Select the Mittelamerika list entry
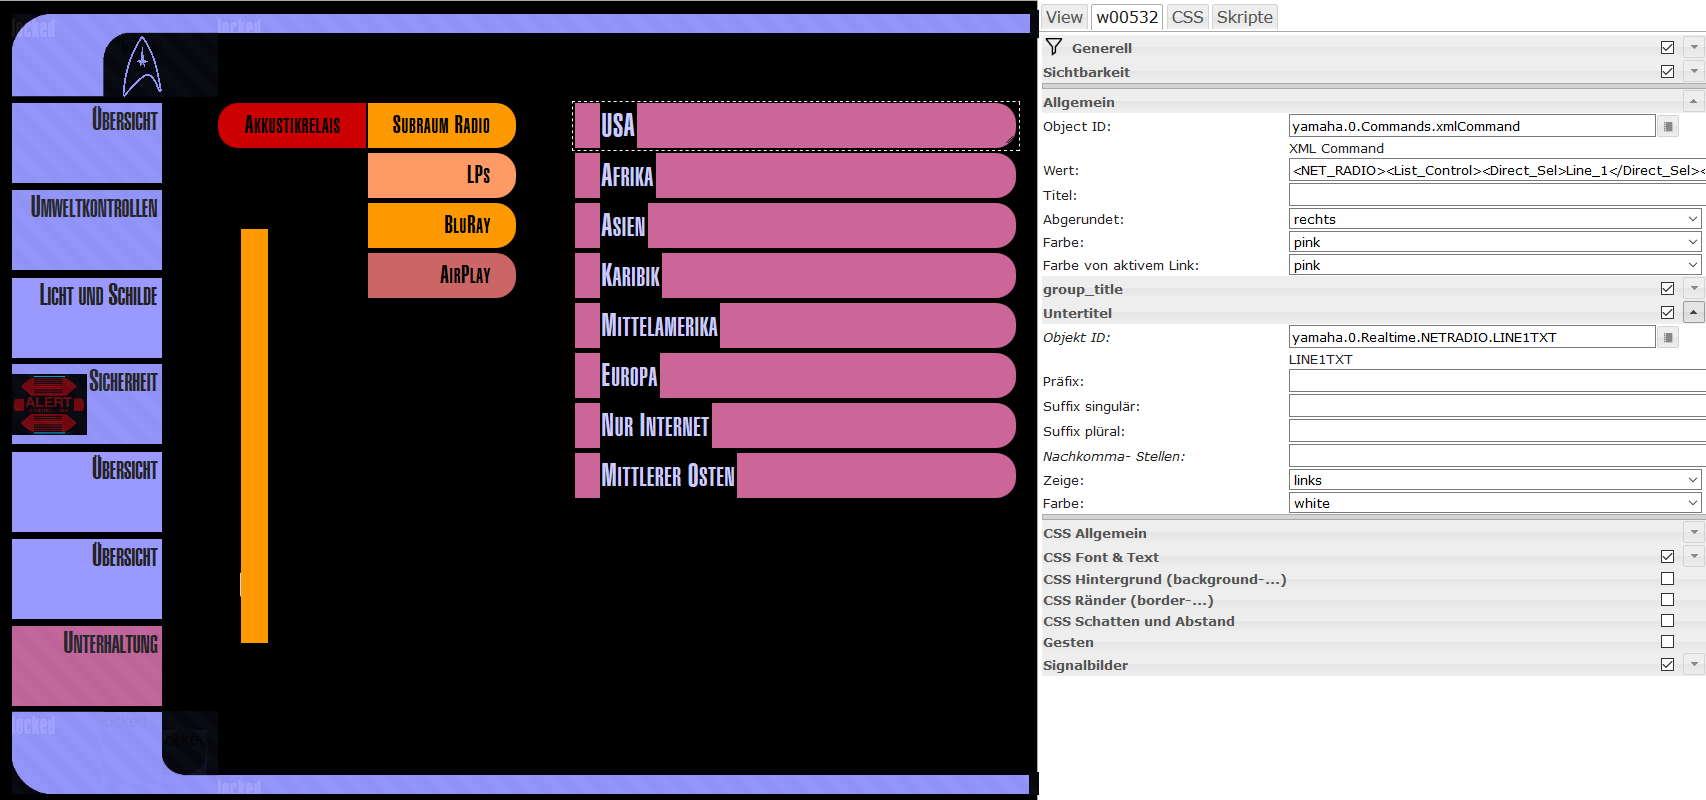This screenshot has height=800, width=1706. coord(795,325)
